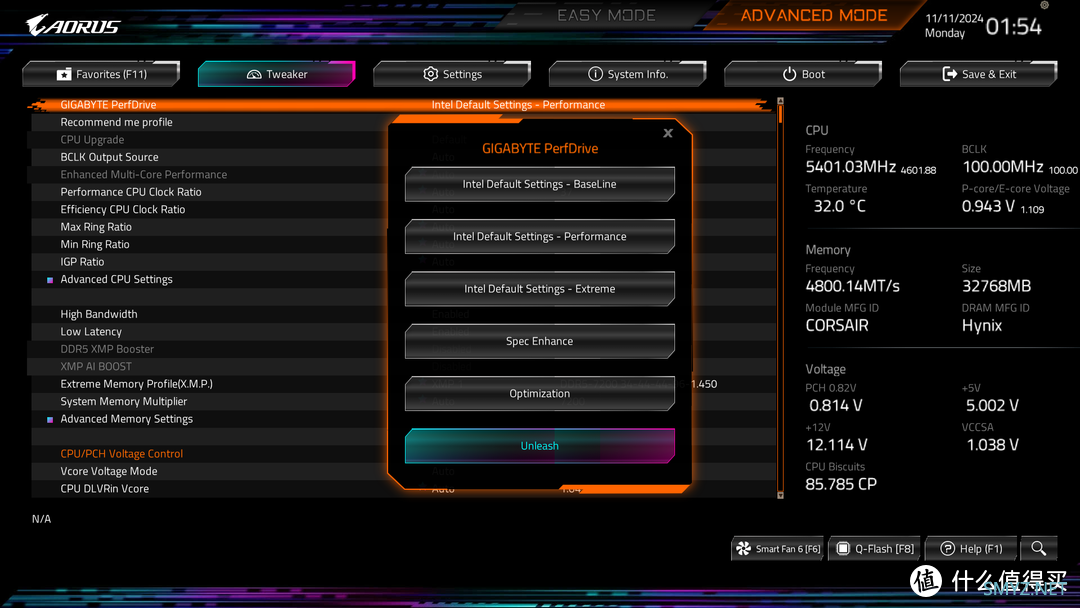Open the Save & Exit tab
The width and height of the screenshot is (1080, 608).
978,74
